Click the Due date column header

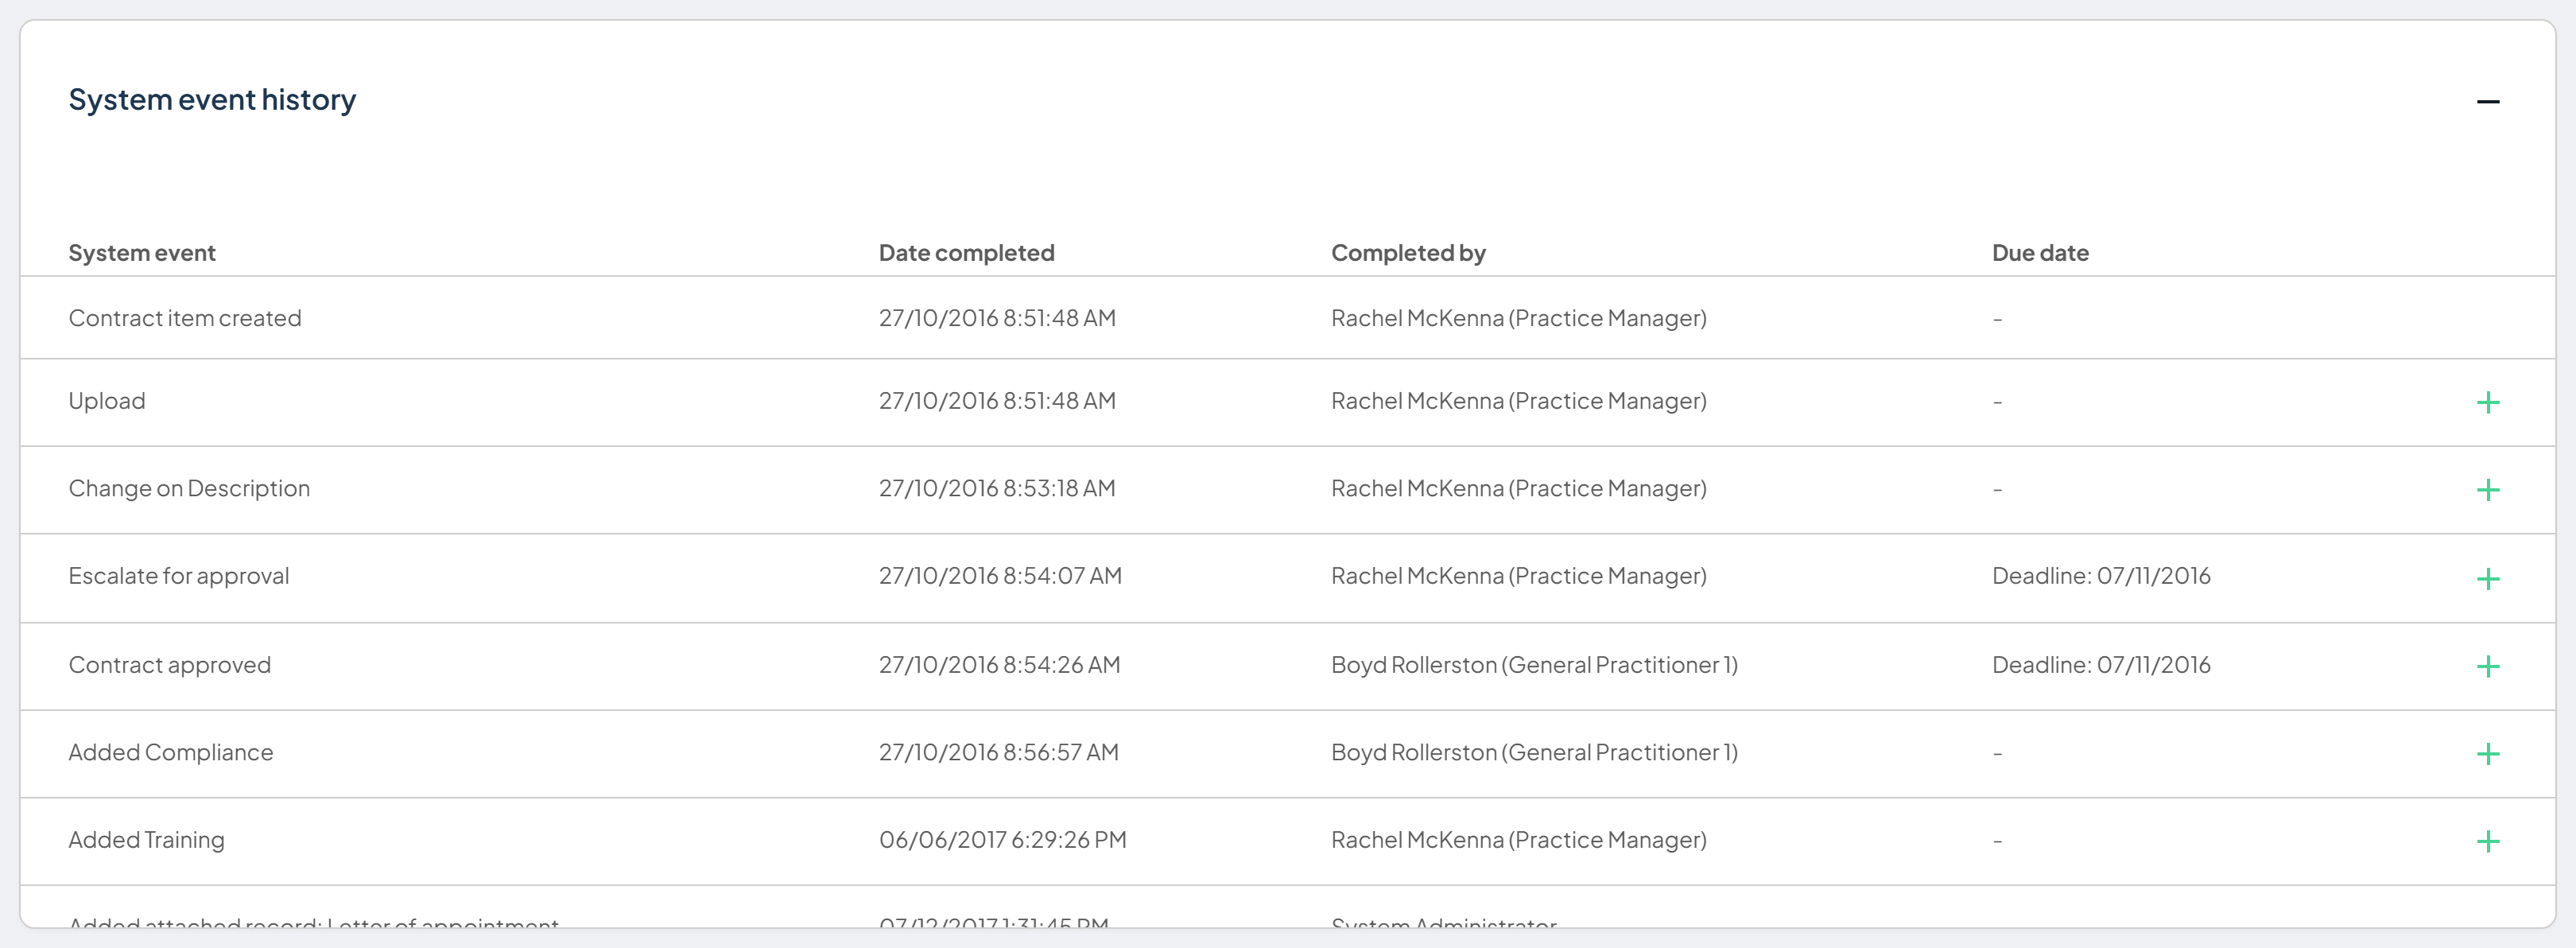(2040, 253)
